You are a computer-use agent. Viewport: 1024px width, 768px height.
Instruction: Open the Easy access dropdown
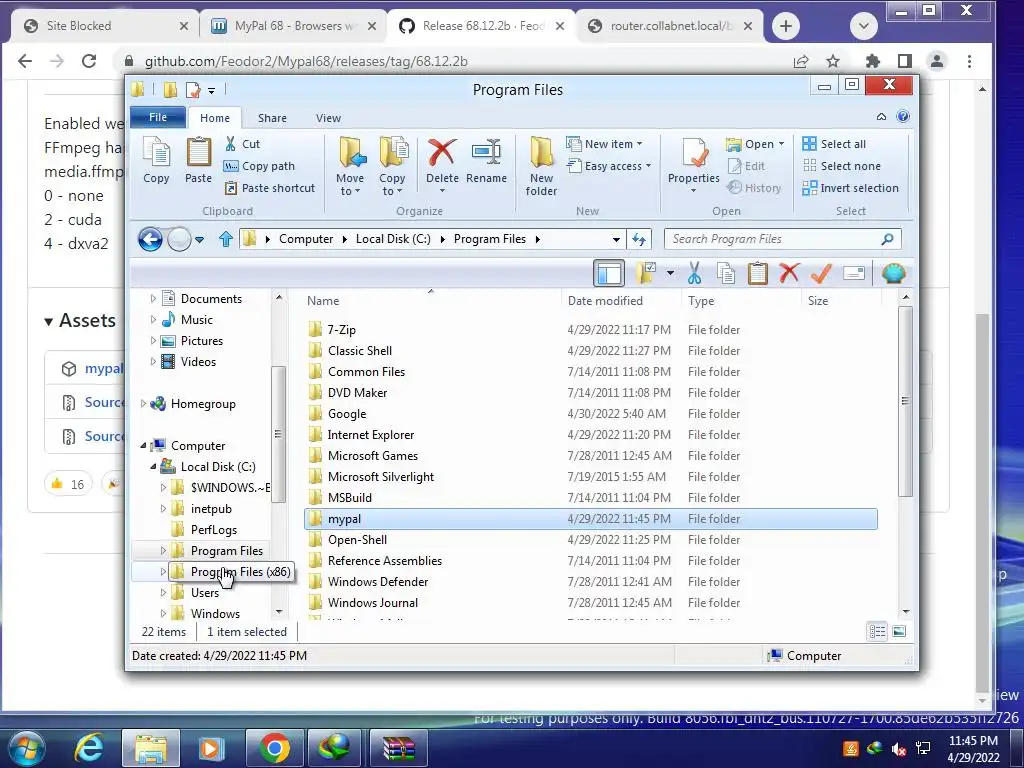609,166
